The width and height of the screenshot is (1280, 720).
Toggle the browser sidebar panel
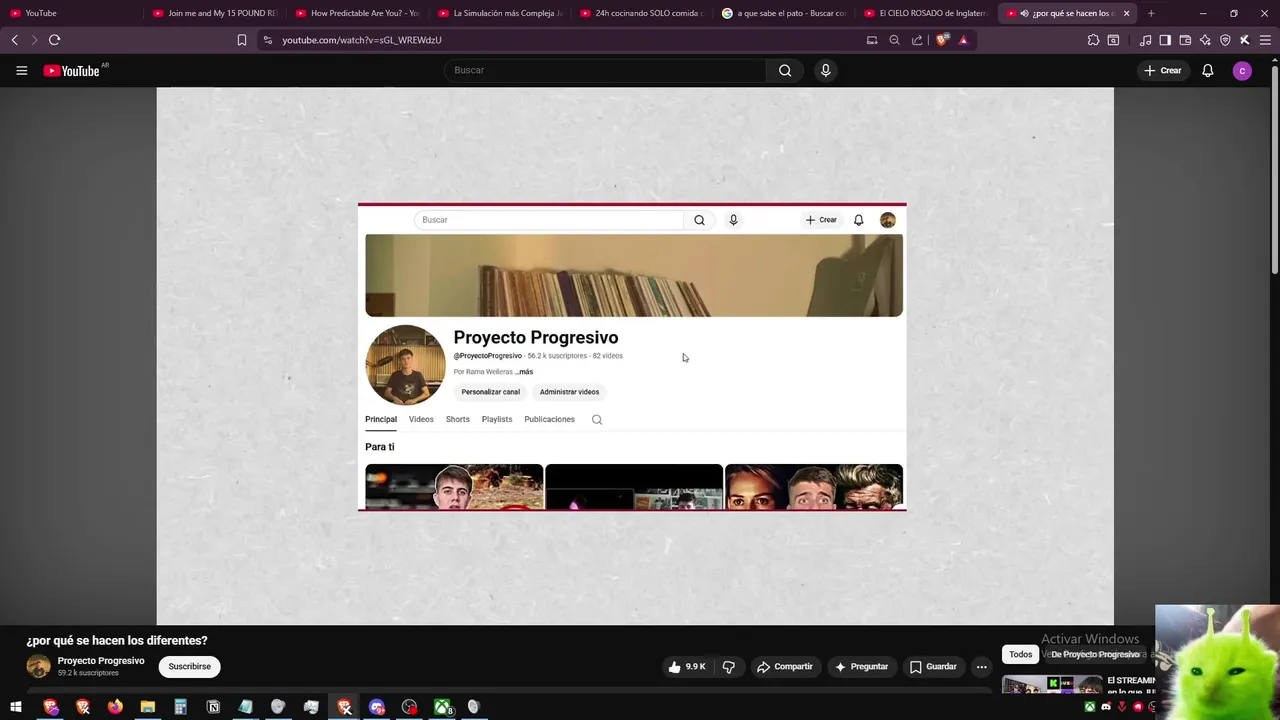point(1165,40)
